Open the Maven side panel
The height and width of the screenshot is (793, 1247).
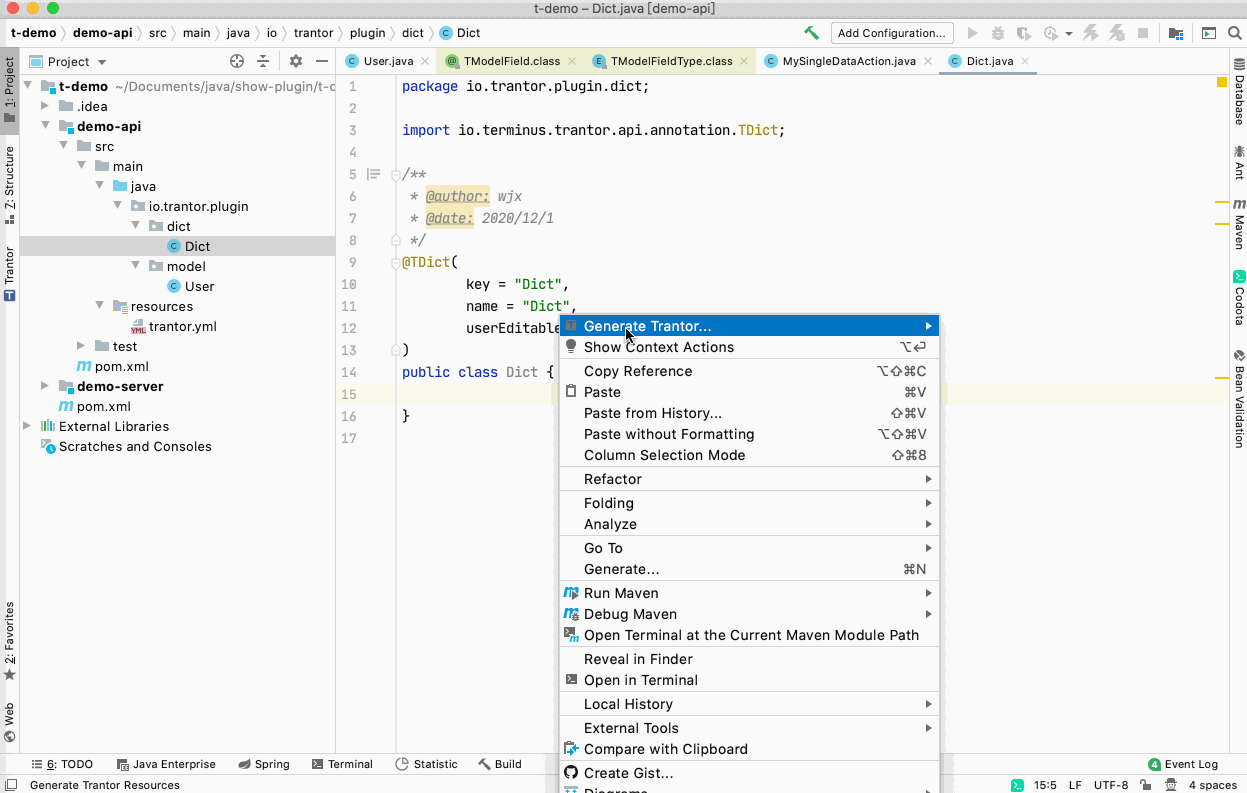tap(1238, 225)
